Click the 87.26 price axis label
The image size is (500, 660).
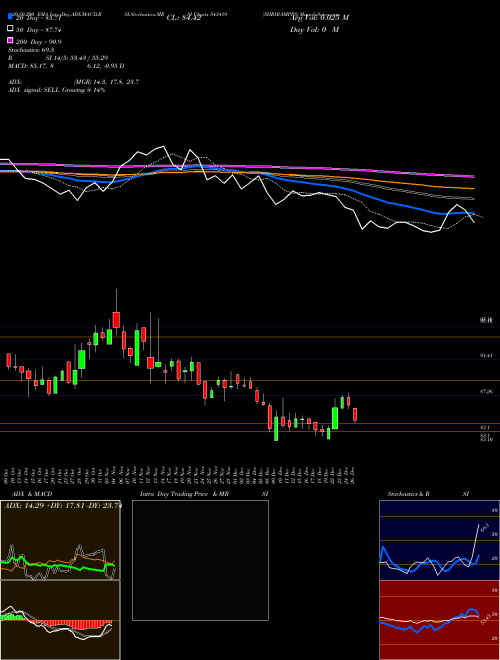[x=486, y=391]
